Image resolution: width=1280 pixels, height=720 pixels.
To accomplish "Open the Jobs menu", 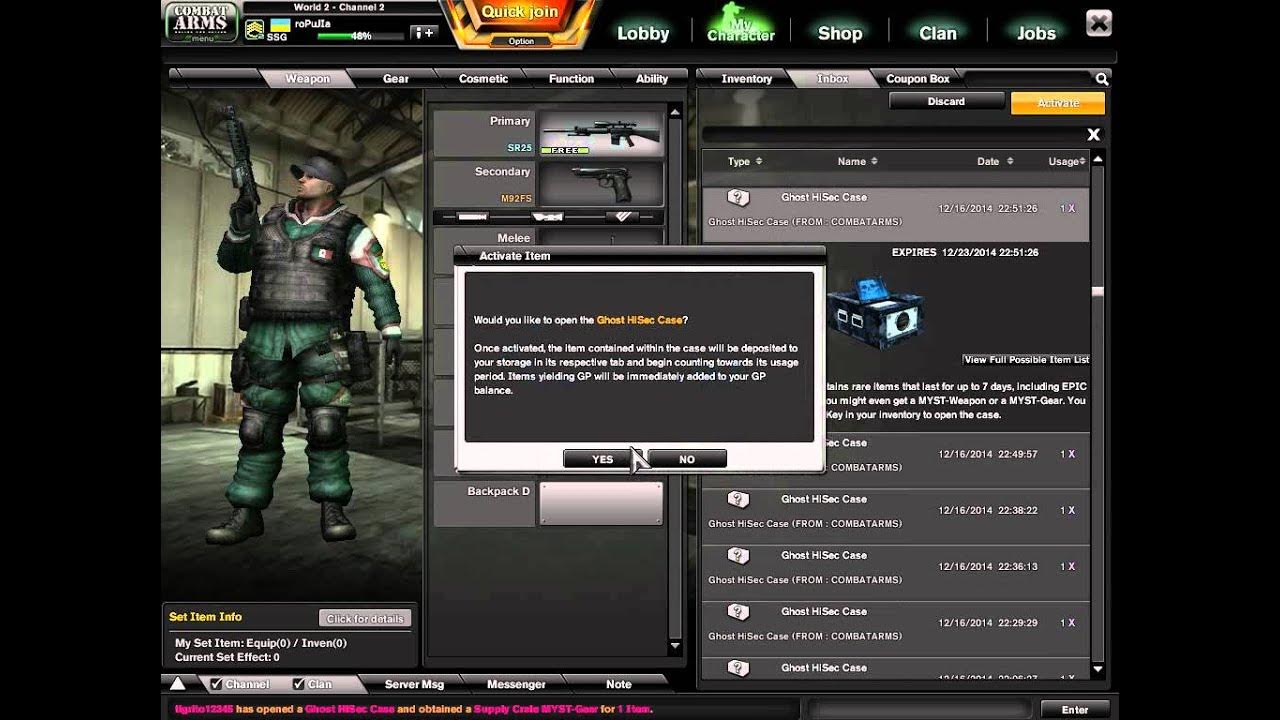I will 1036,33.
